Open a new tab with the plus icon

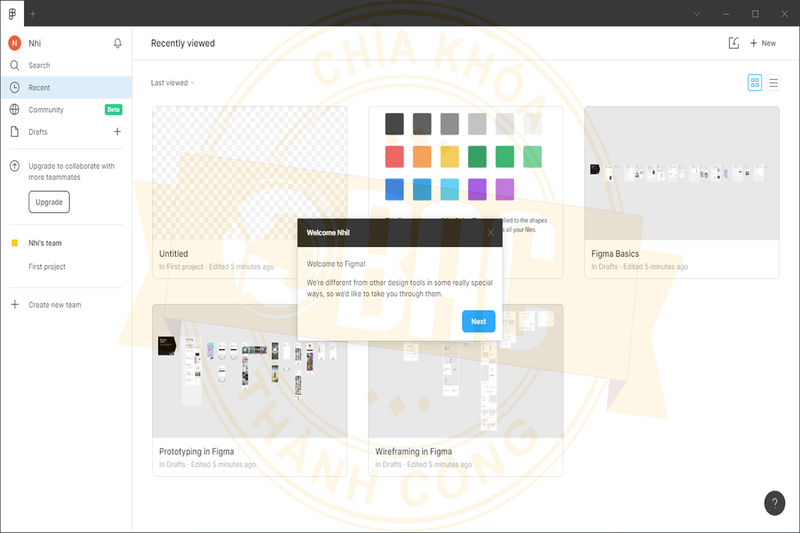pos(33,14)
